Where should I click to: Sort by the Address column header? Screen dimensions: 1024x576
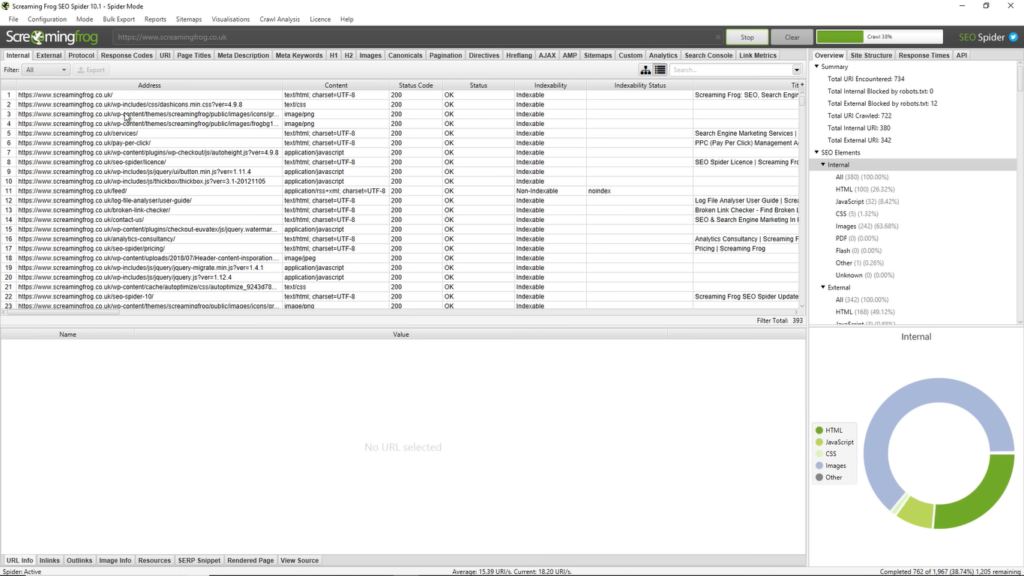(150, 86)
